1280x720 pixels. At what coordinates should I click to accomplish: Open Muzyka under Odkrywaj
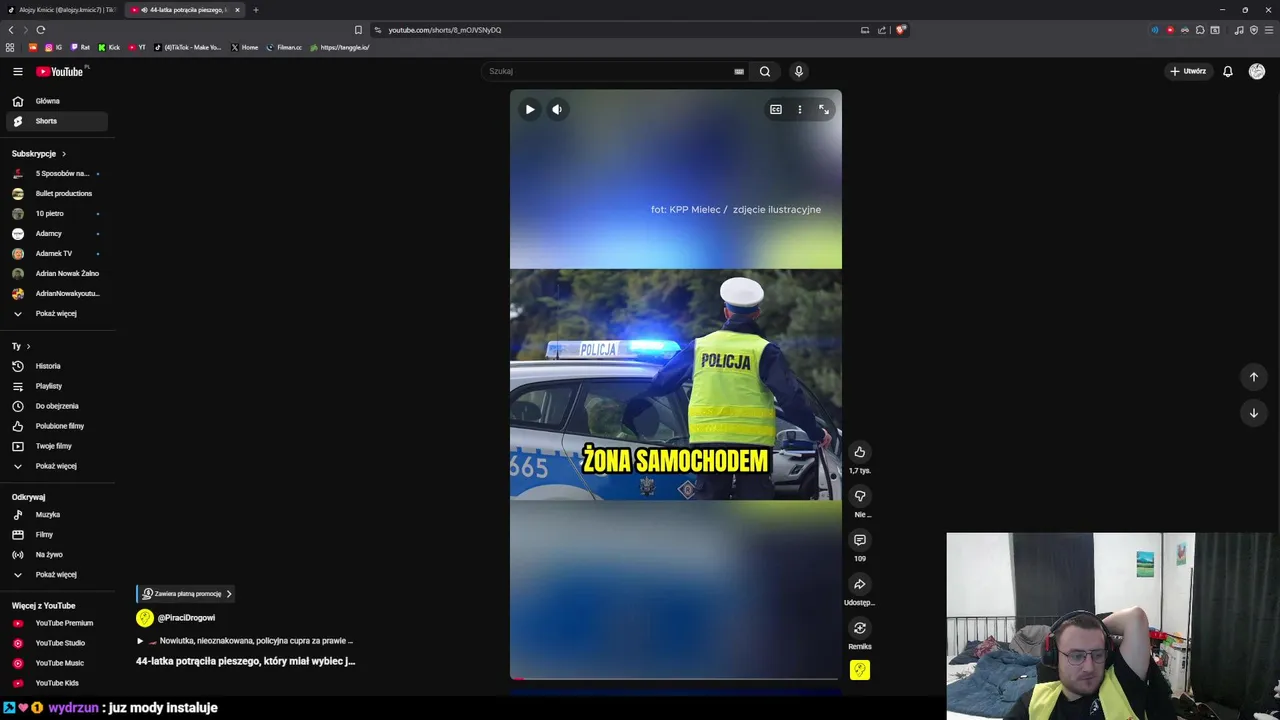click(x=57, y=514)
